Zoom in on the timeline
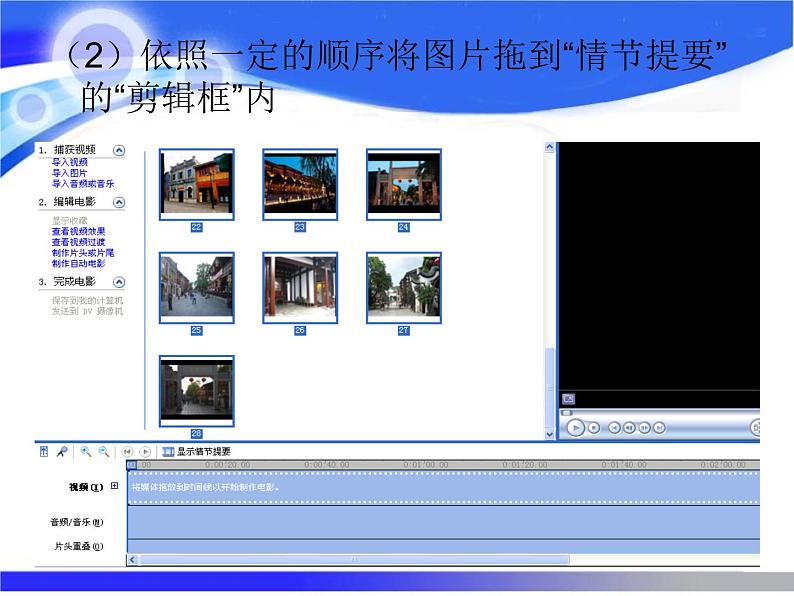 pos(86,451)
